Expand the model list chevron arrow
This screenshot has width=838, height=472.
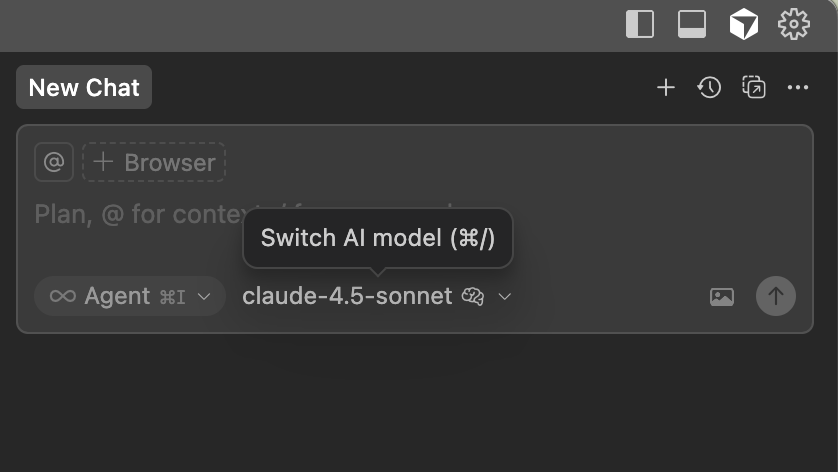point(505,297)
